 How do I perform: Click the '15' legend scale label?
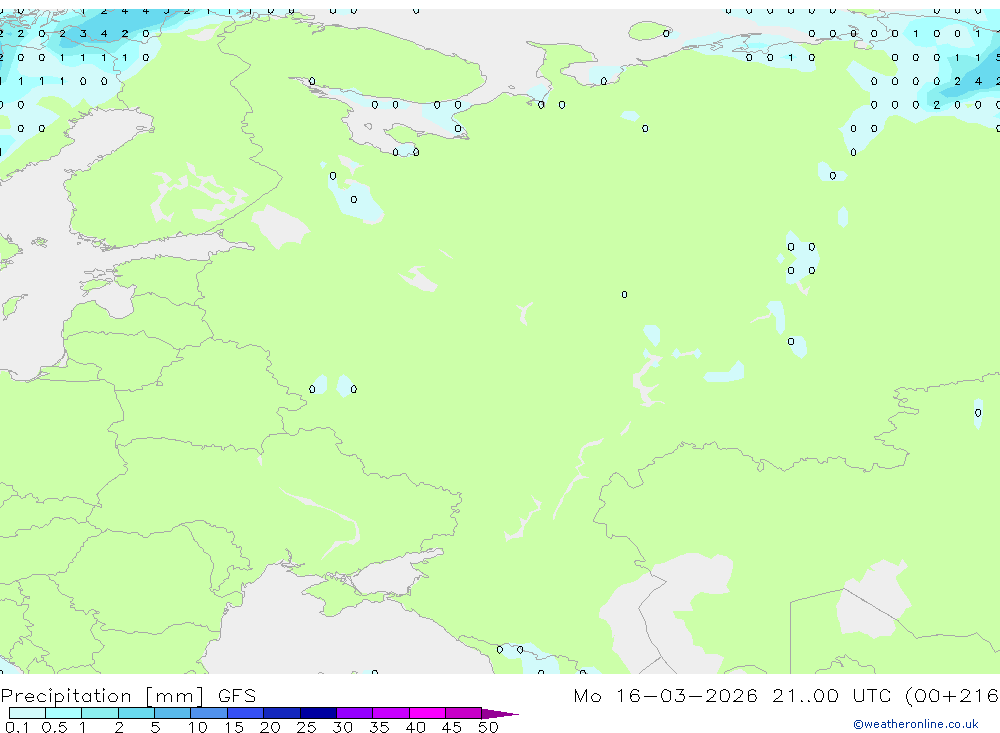[x=234, y=727]
